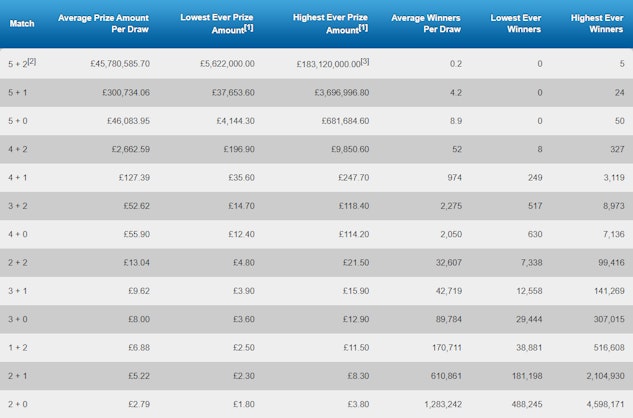
Task: Open footnote [3] beside £183,120,000.00
Action: (x=365, y=61)
